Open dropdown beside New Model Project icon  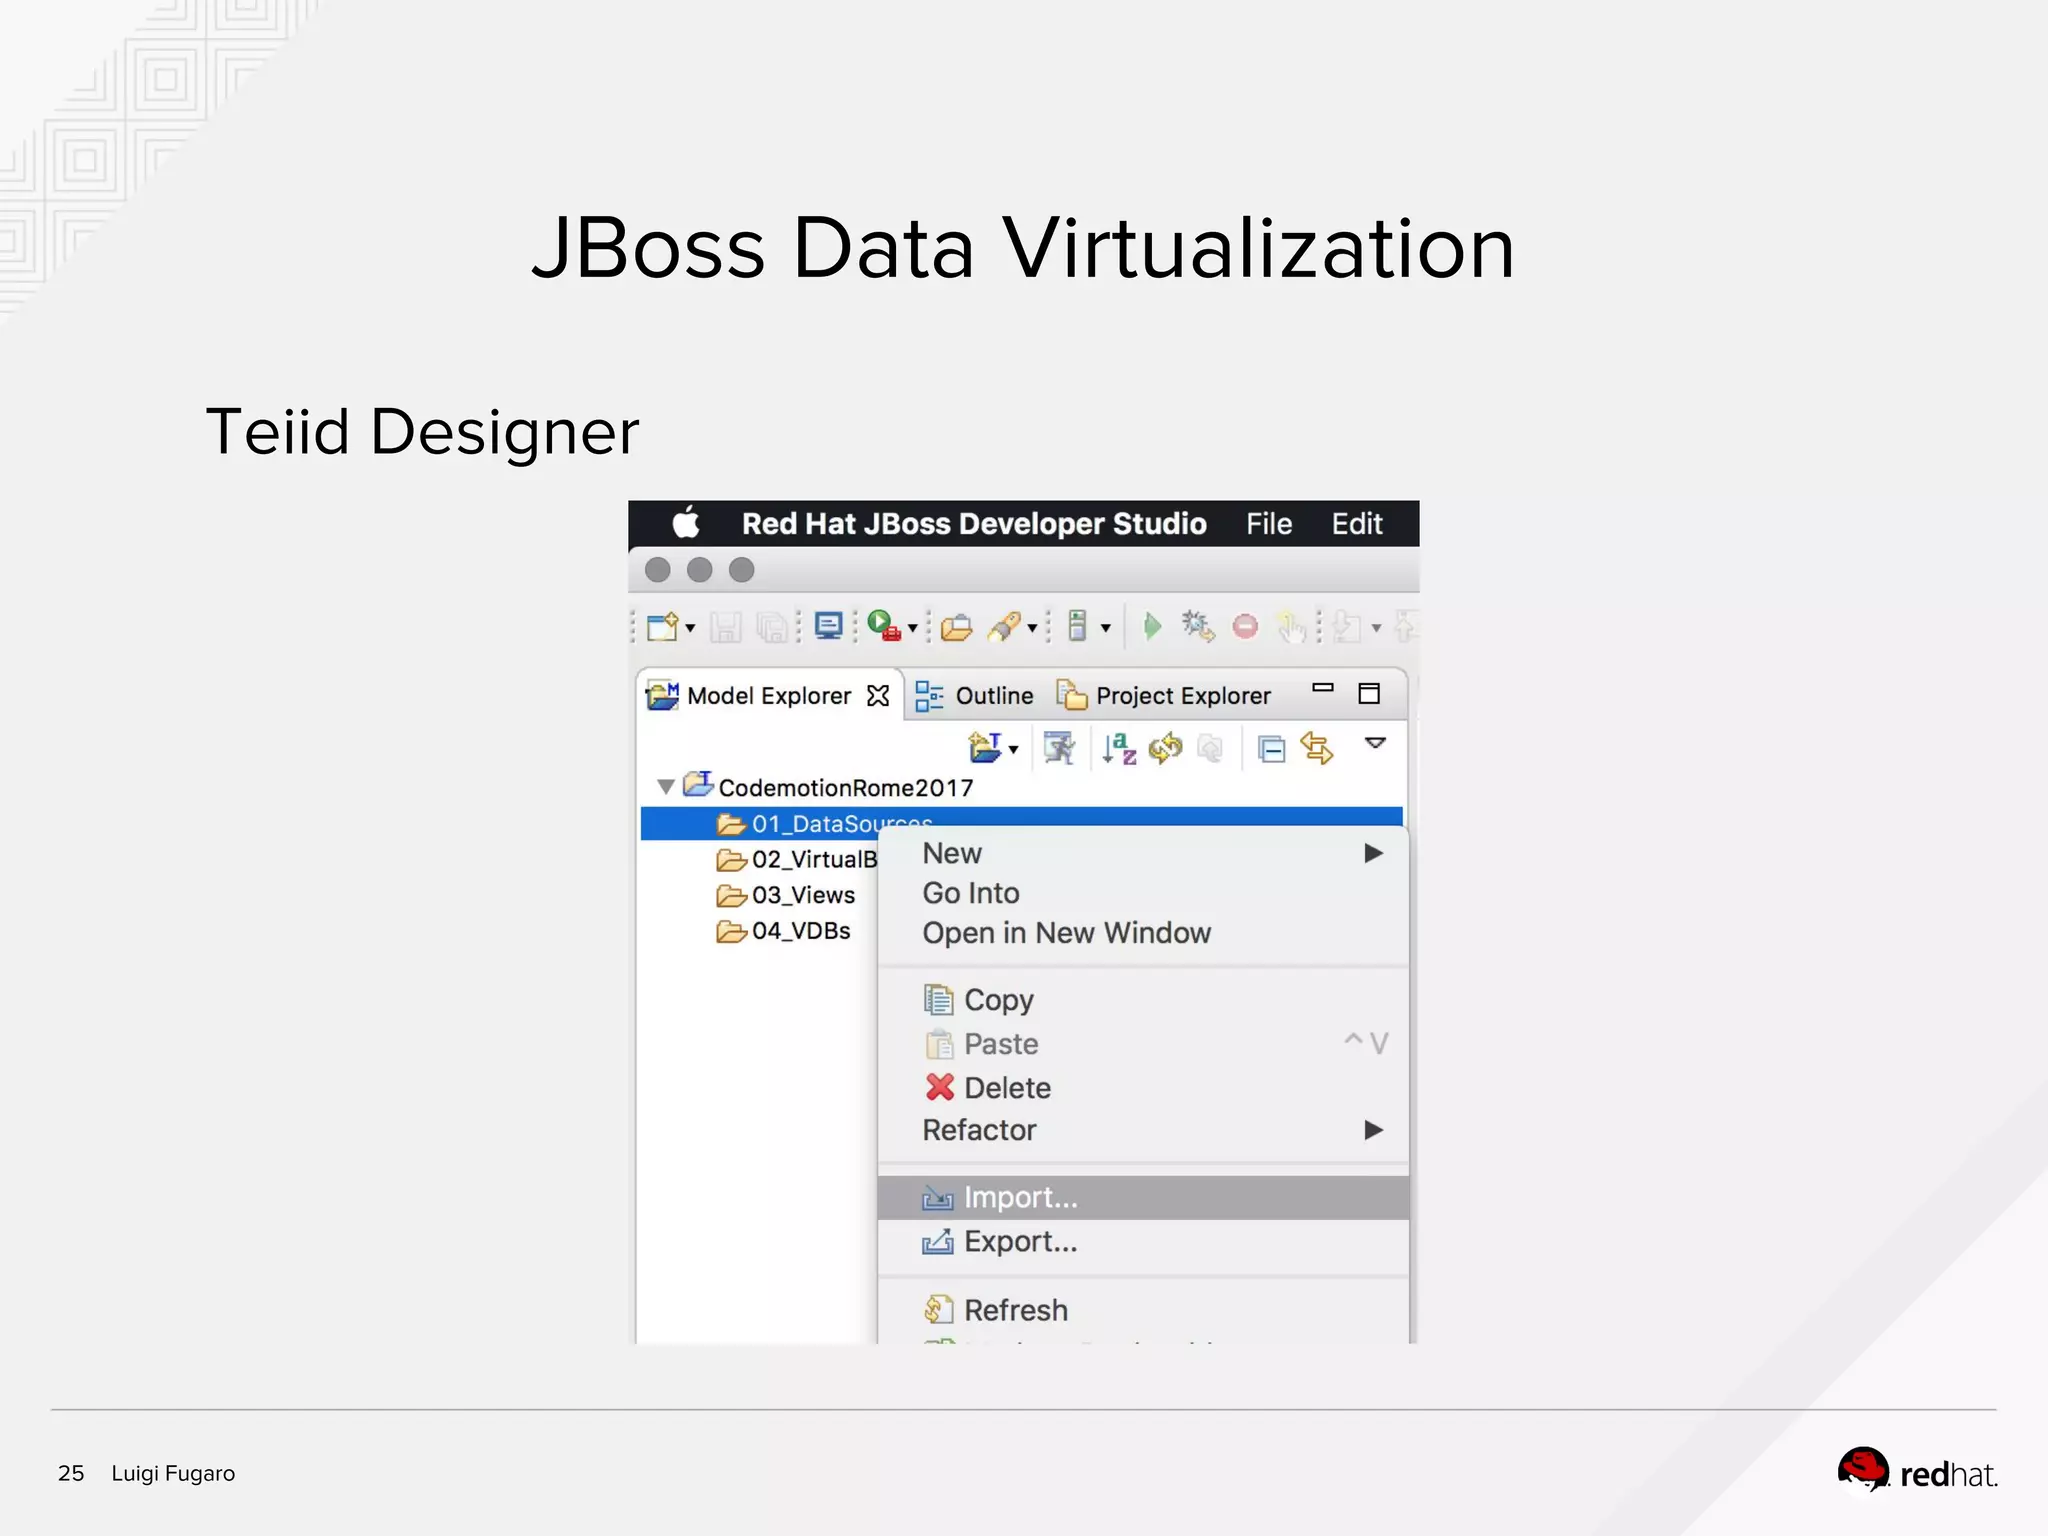(1013, 750)
